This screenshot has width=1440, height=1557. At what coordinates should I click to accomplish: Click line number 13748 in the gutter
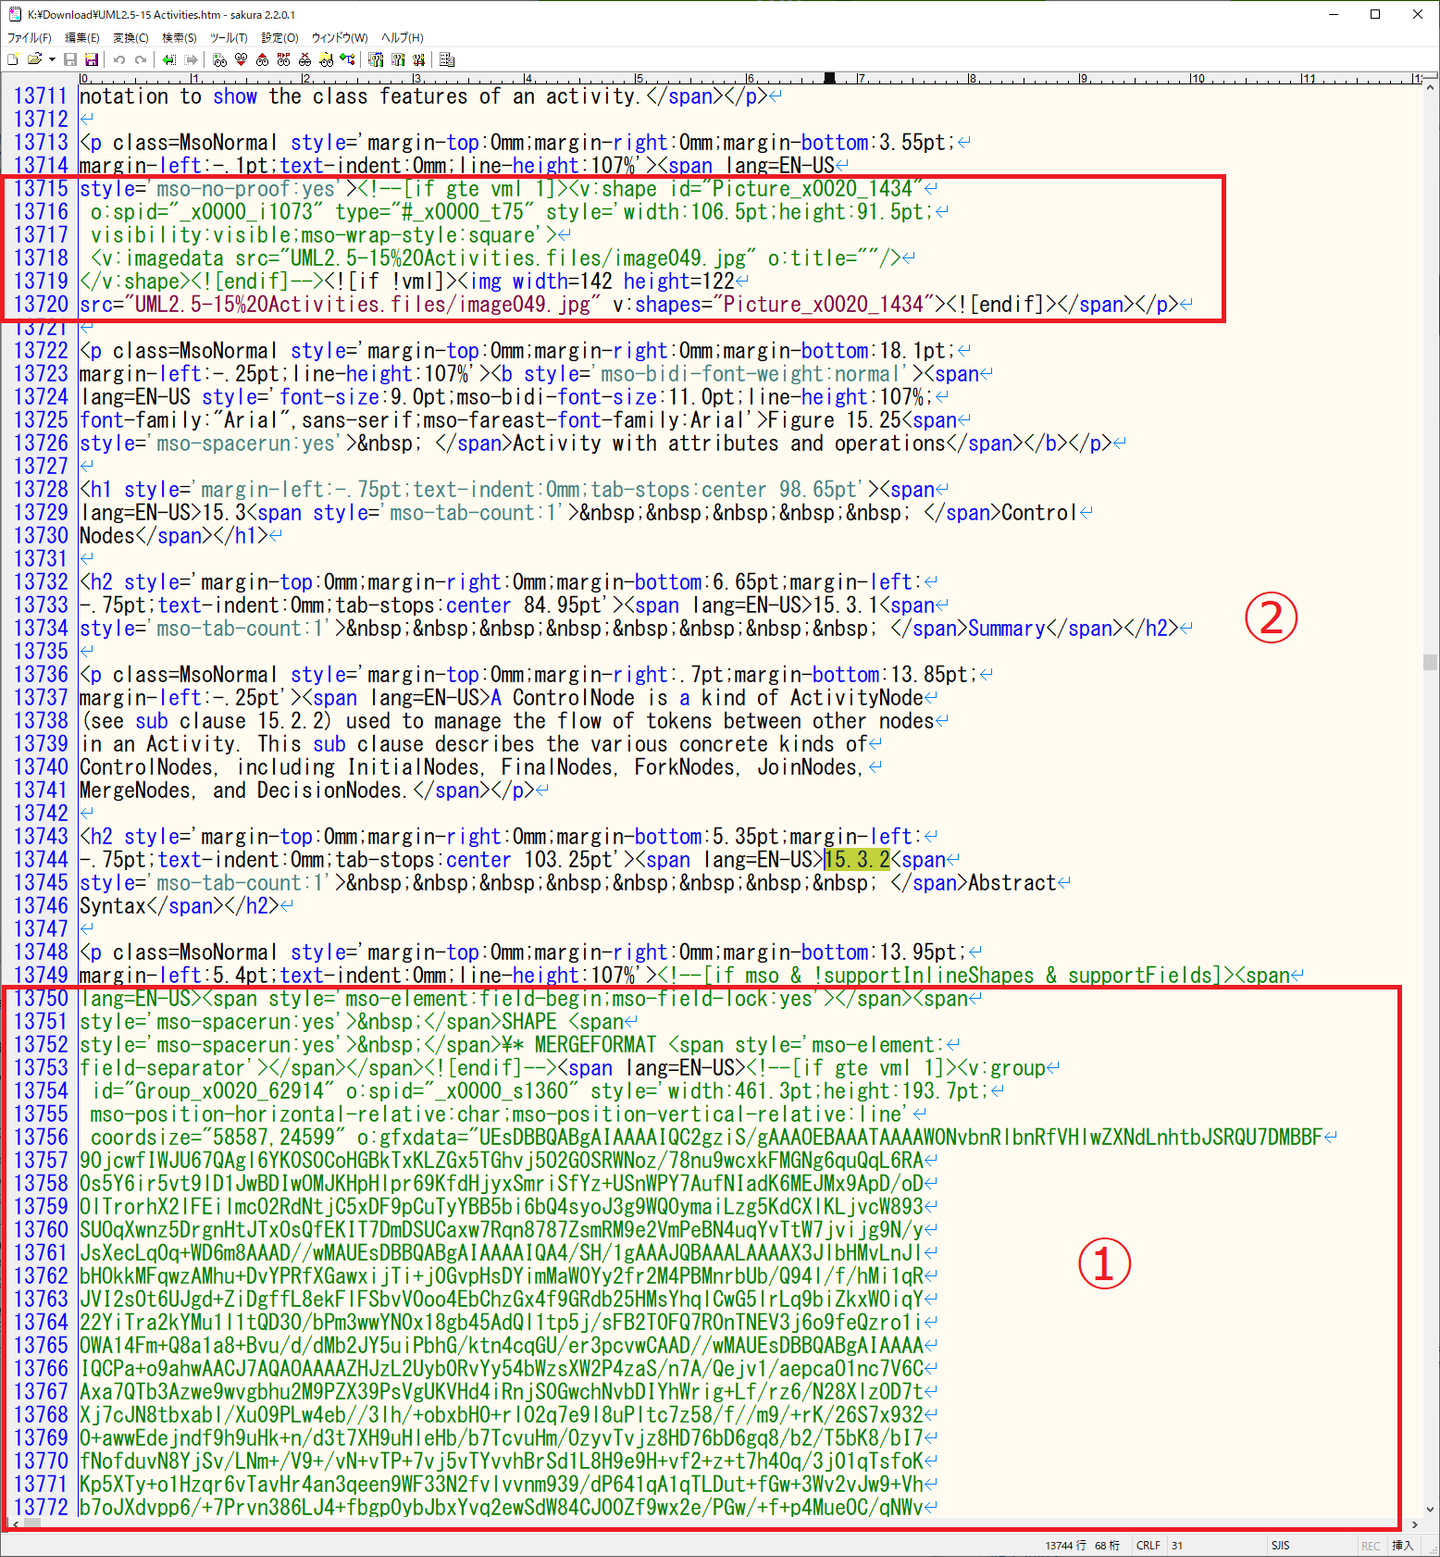(41, 953)
